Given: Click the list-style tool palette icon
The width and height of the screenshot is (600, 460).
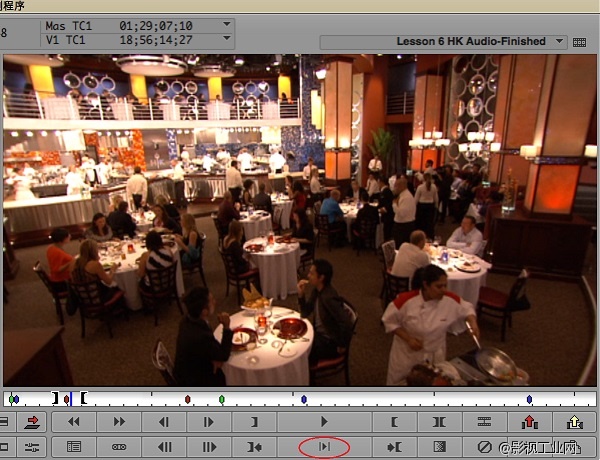Looking at the screenshot, I should tap(73, 447).
